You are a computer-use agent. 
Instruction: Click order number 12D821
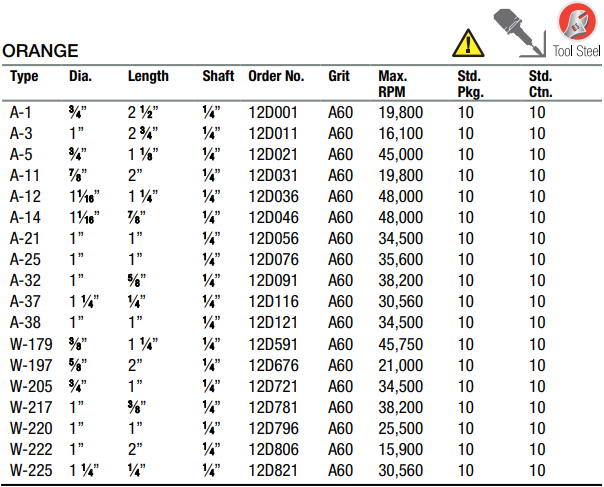(275, 470)
